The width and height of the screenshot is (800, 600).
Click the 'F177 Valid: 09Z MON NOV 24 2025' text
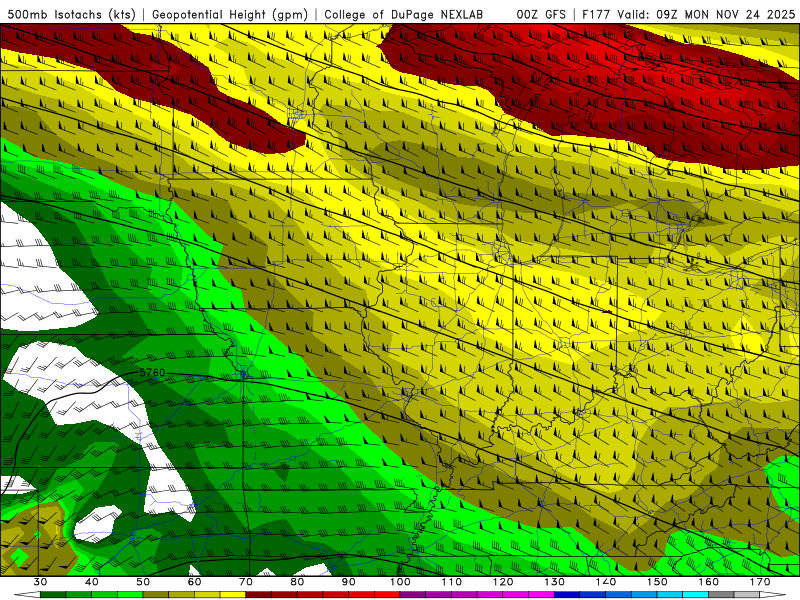(x=689, y=15)
